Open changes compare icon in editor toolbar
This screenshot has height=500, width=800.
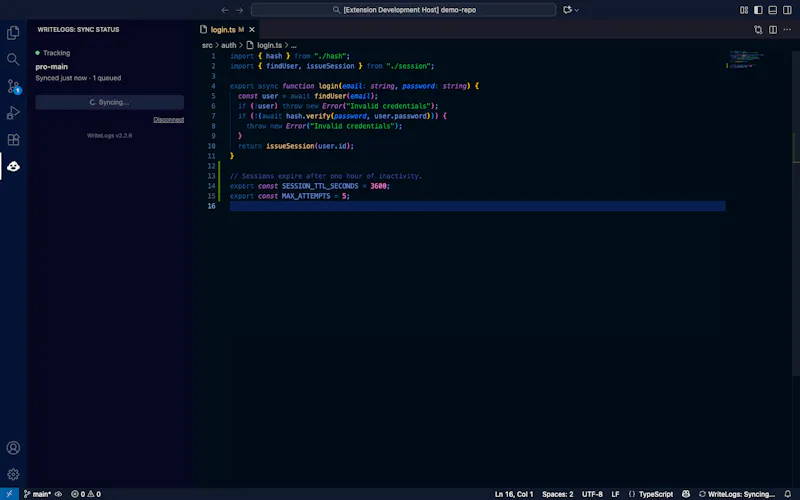pyautogui.click(x=758, y=30)
